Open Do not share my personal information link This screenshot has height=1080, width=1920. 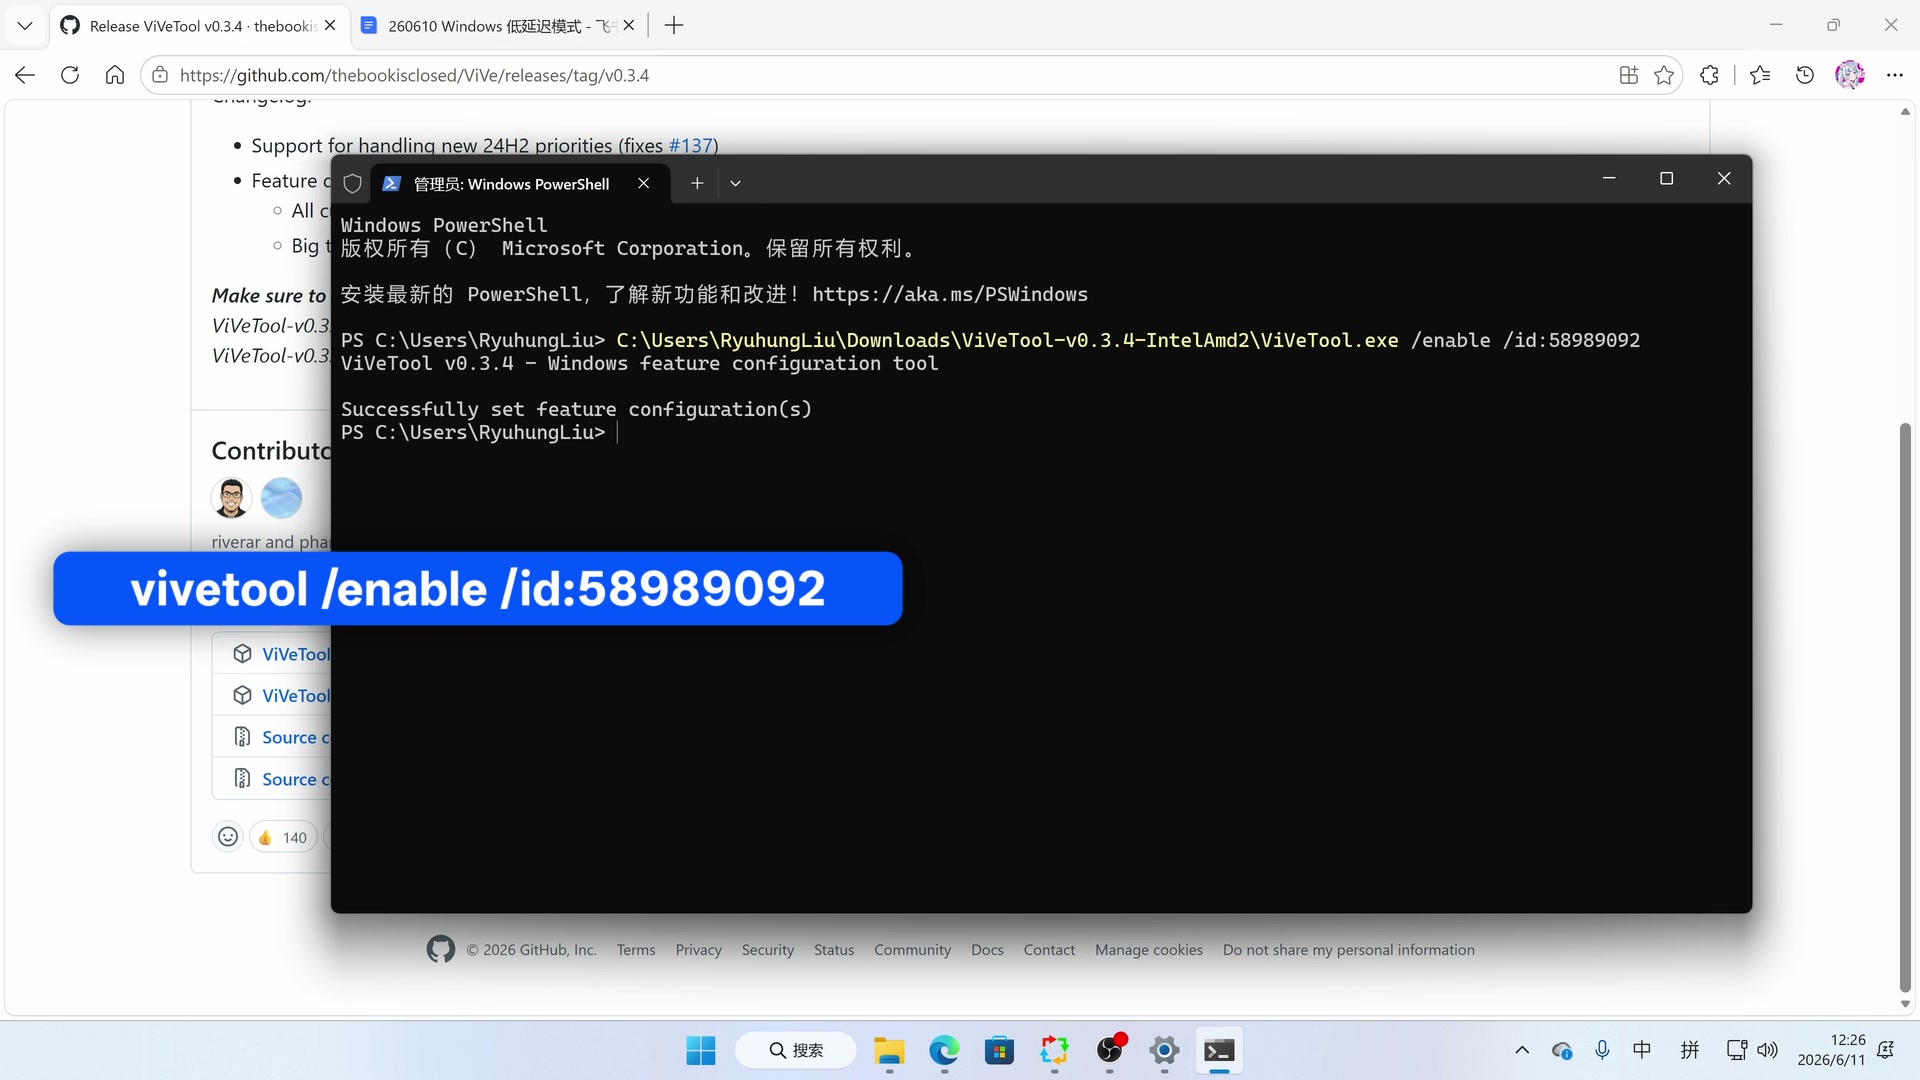pos(1349,950)
